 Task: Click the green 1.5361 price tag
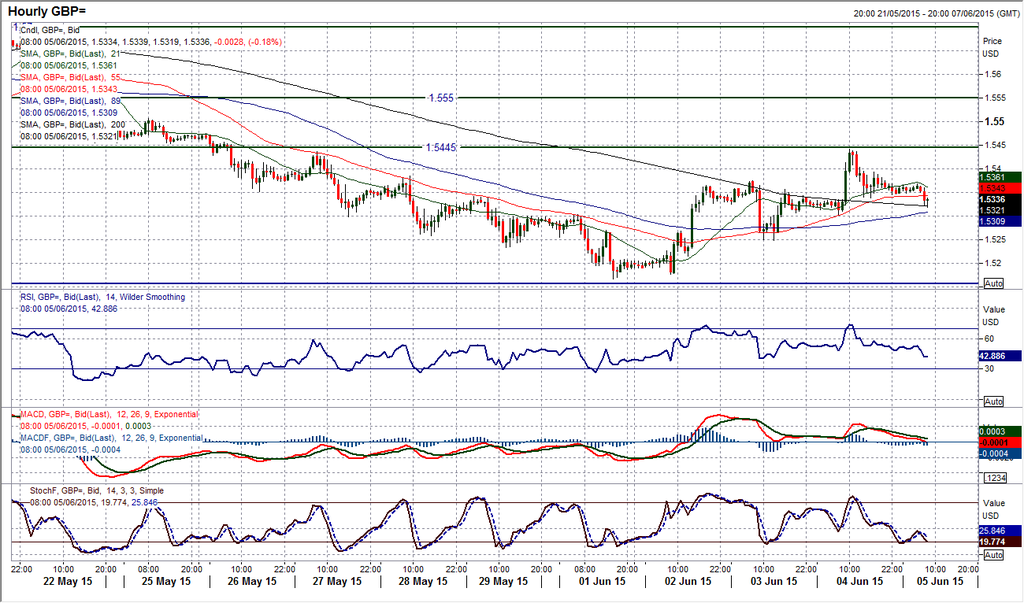click(x=999, y=177)
